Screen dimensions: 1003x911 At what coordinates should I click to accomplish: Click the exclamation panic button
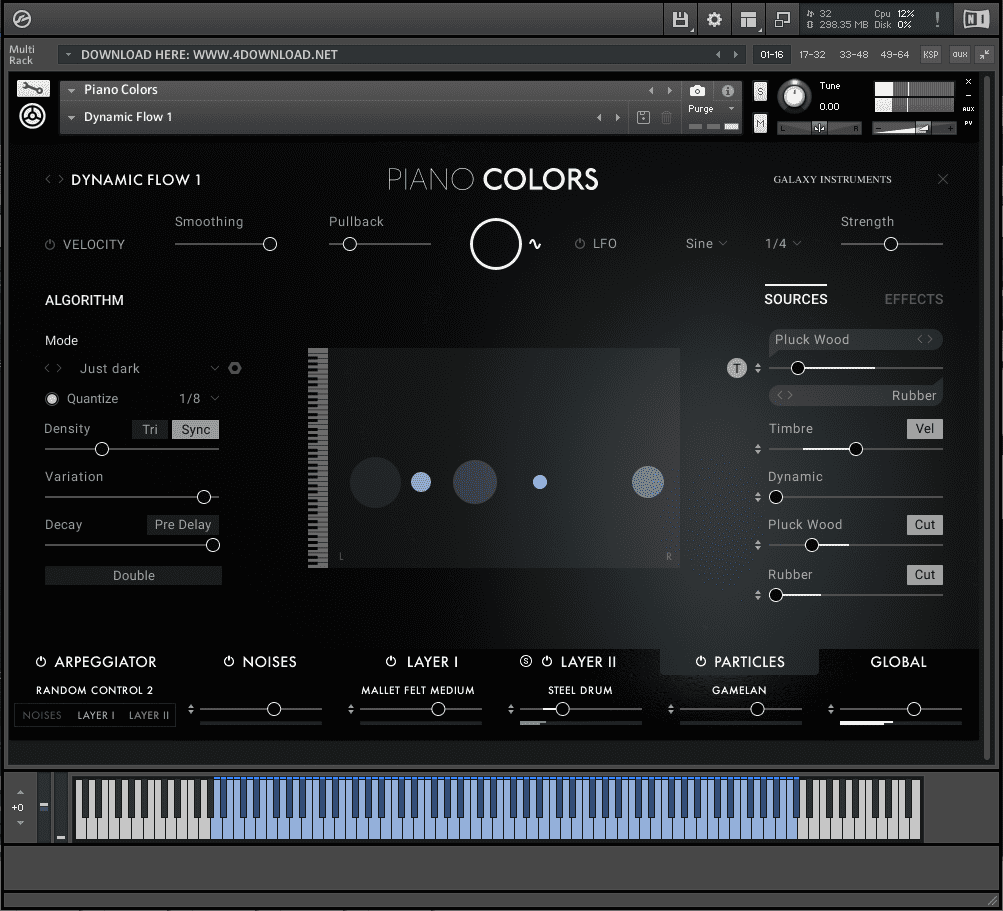tap(938, 19)
